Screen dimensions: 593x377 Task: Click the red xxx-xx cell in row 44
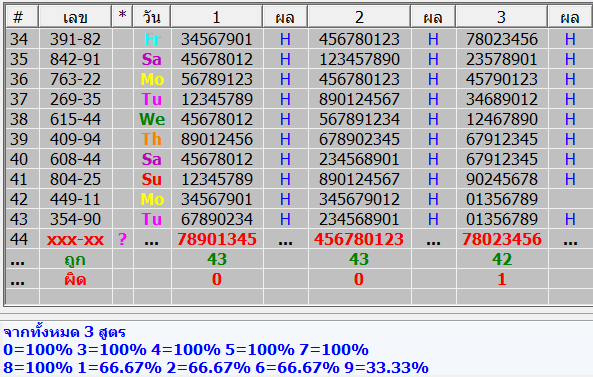[x=75, y=239]
